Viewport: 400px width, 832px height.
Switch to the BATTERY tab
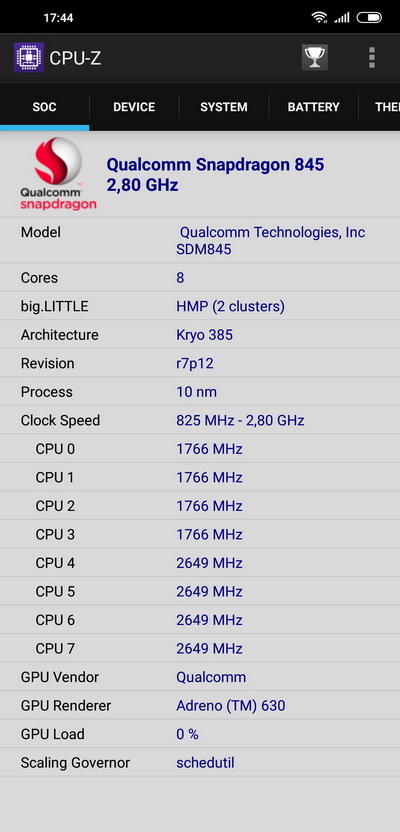pyautogui.click(x=314, y=107)
